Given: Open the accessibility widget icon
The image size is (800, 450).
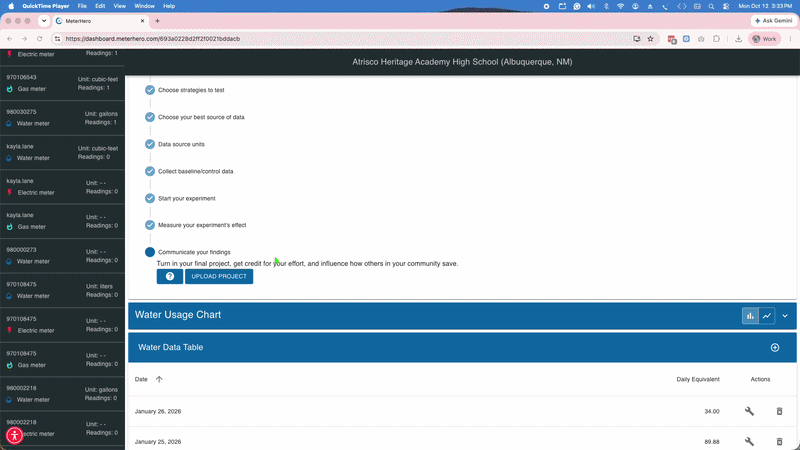Looking at the screenshot, I should [14, 435].
